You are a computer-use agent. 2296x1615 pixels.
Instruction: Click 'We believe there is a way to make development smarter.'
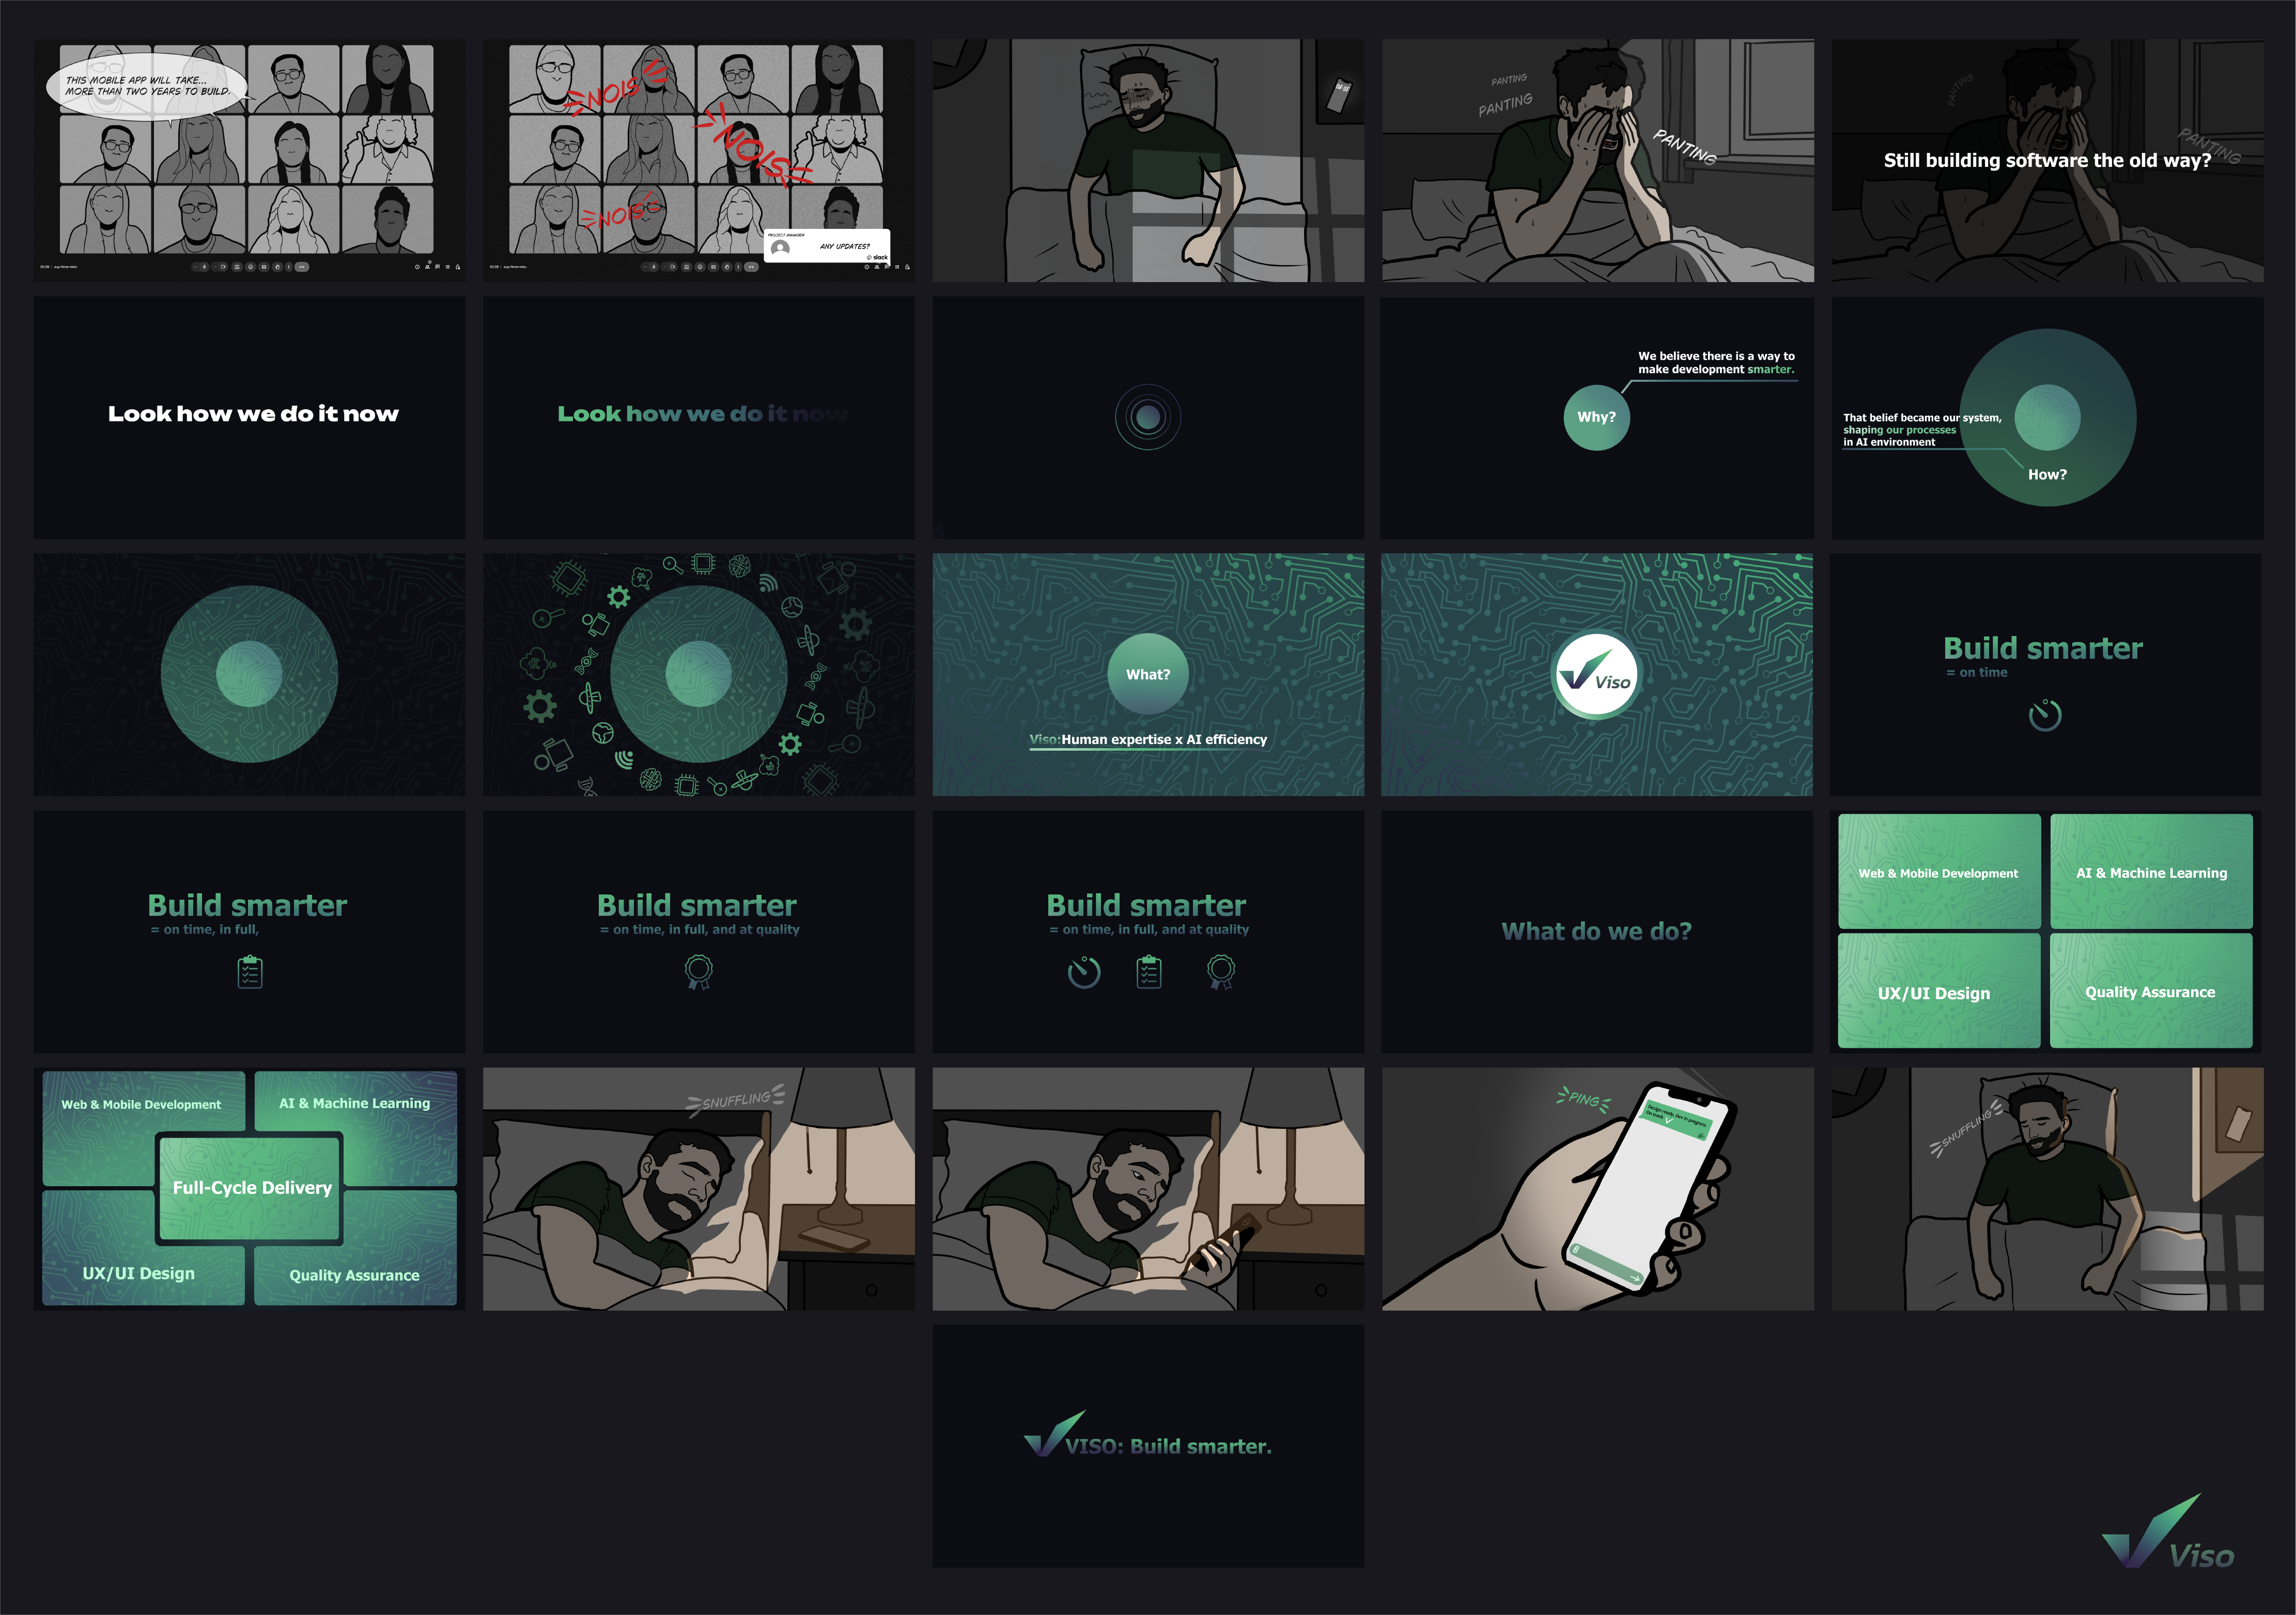(x=1716, y=363)
